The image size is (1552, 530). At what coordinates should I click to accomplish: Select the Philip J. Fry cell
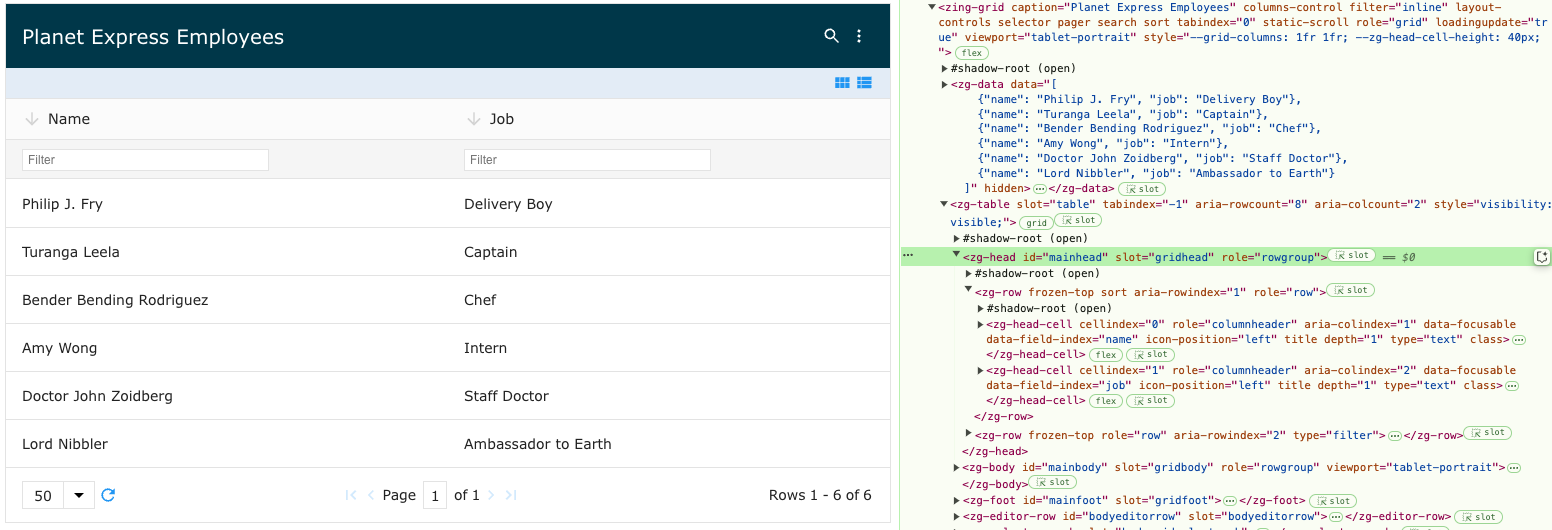click(x=227, y=204)
